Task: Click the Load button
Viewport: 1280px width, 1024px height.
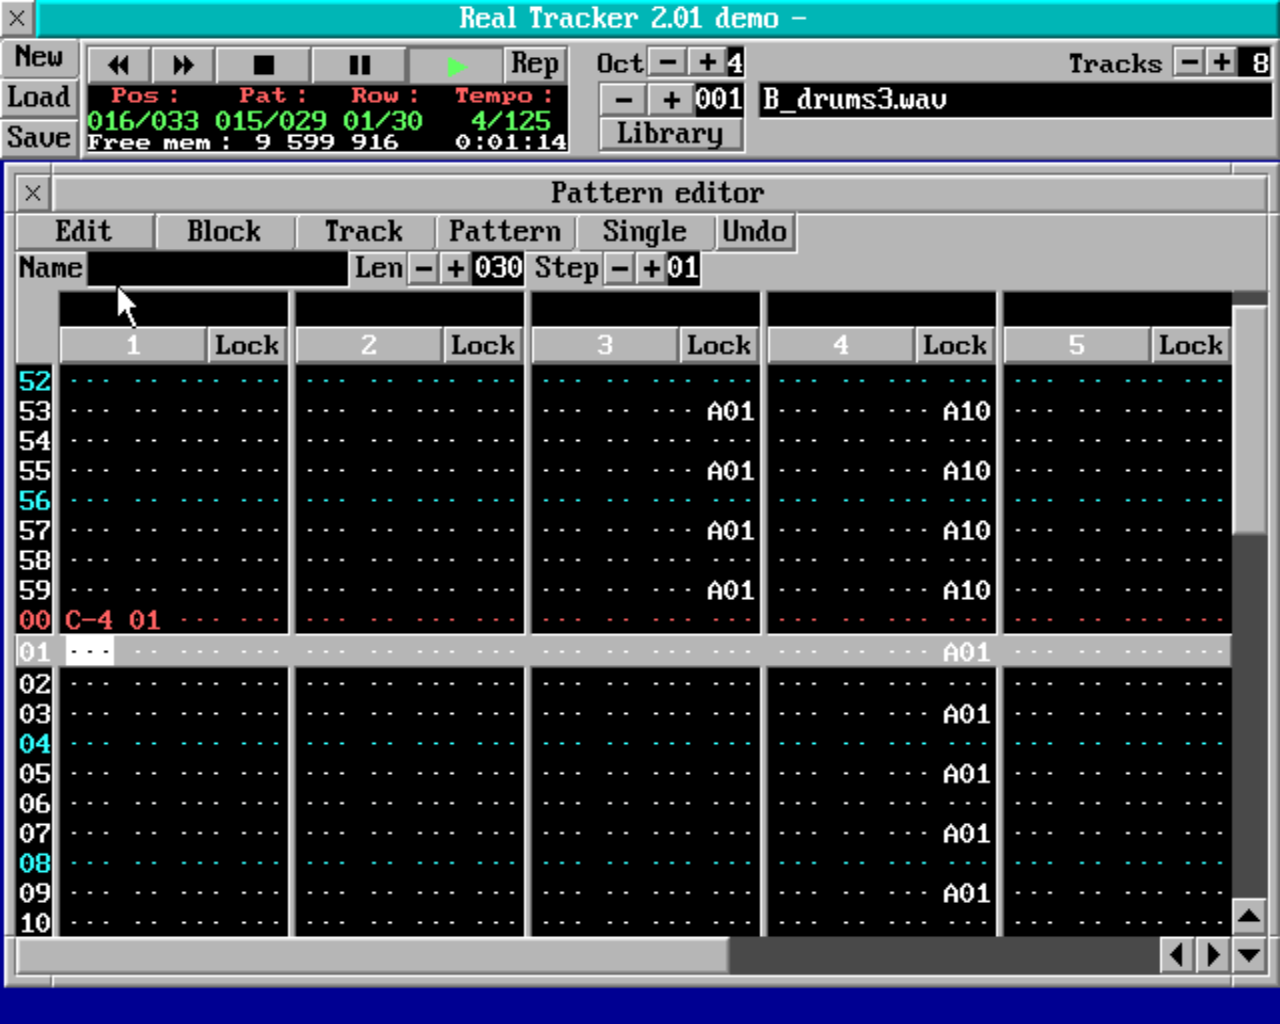Action: click(x=38, y=97)
